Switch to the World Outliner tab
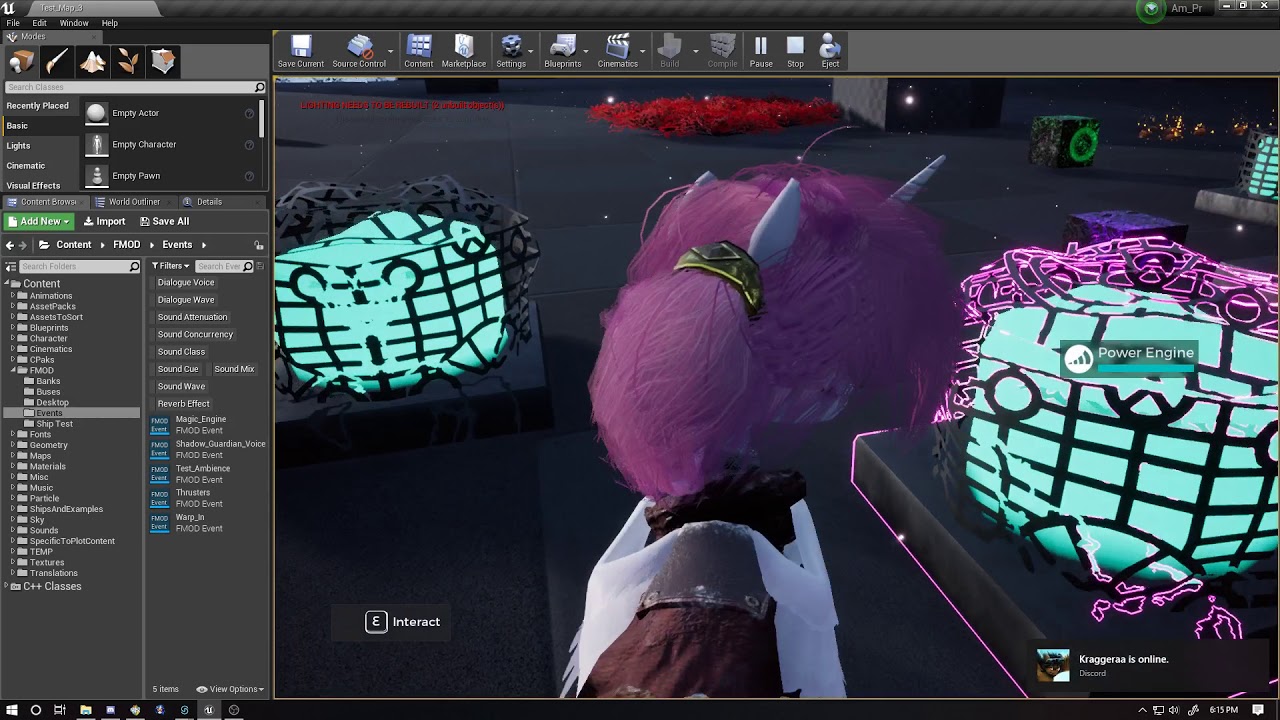Viewport: 1280px width, 720px height. pos(133,202)
